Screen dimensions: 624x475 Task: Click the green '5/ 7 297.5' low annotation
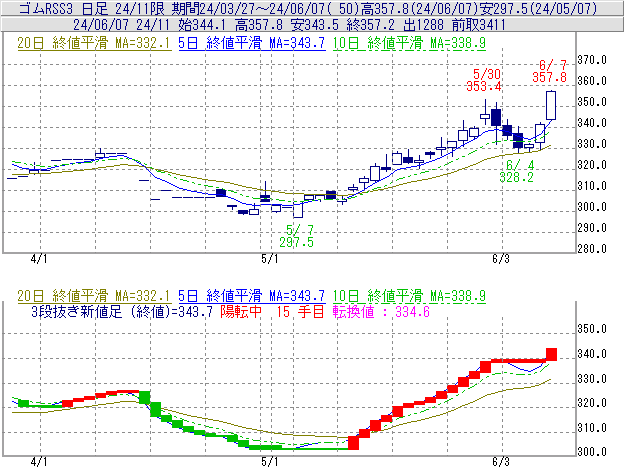tap(297, 236)
